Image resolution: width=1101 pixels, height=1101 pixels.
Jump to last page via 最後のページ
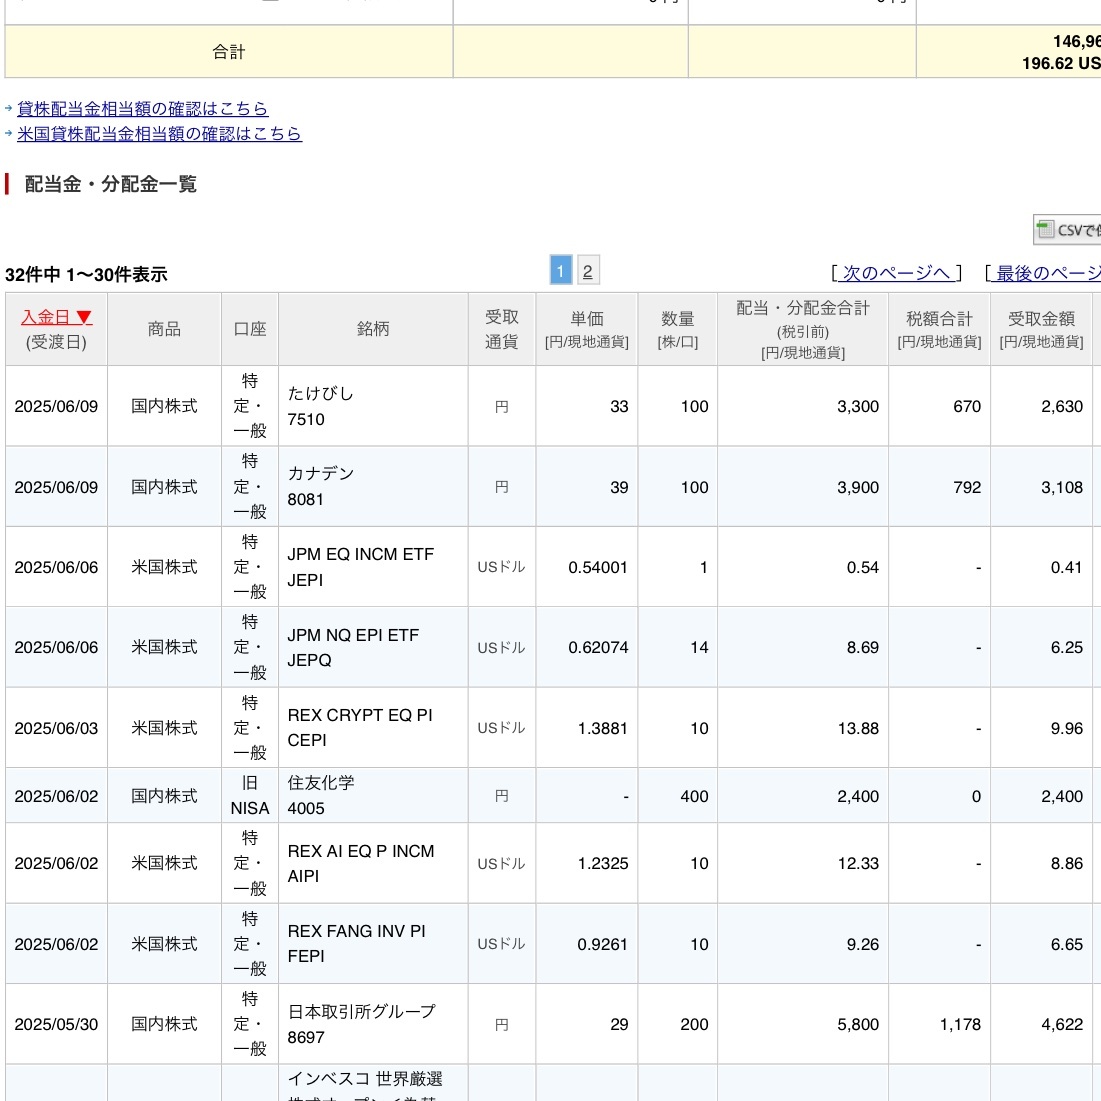1047,273
